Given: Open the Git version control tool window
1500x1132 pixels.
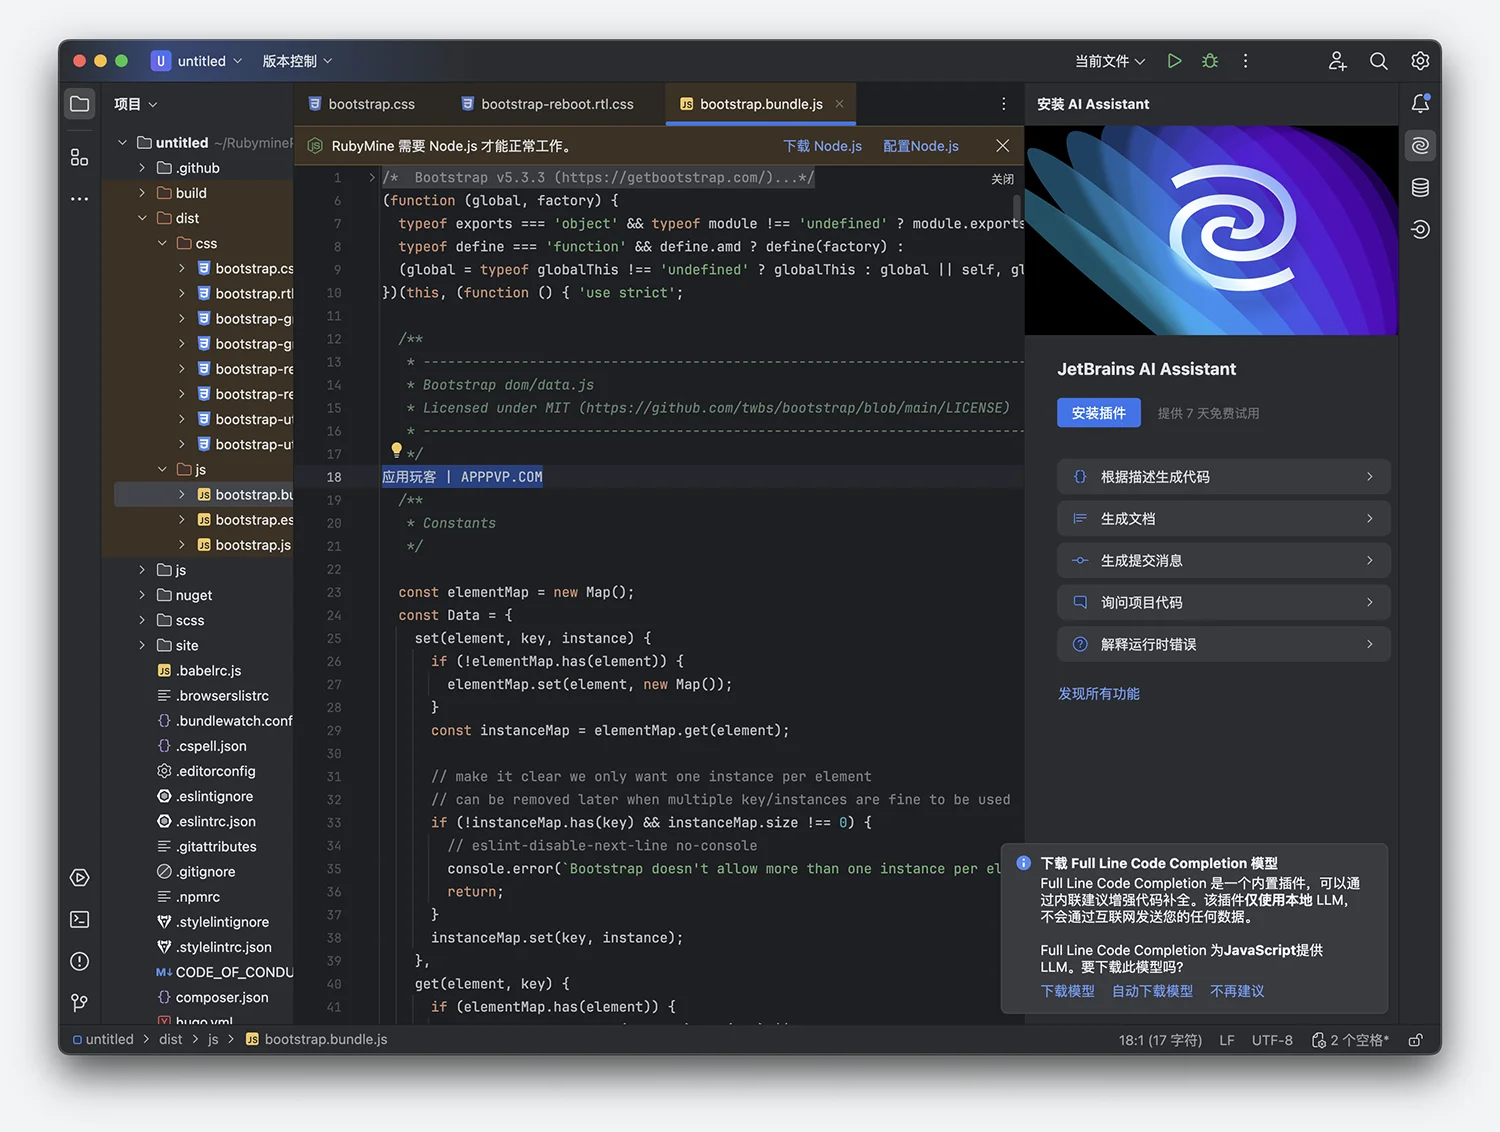Looking at the screenshot, I should 80,1003.
